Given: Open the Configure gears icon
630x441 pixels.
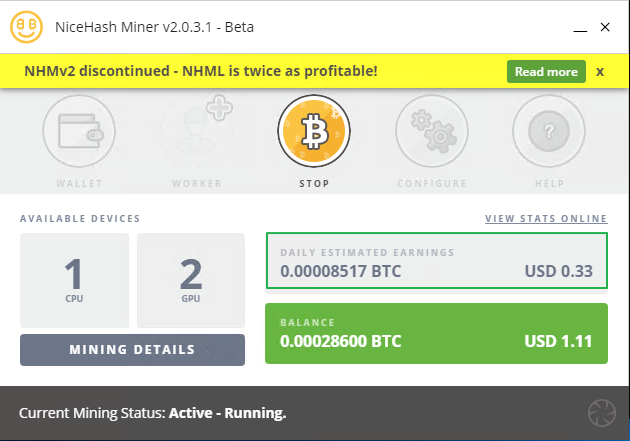Looking at the screenshot, I should click(x=432, y=131).
